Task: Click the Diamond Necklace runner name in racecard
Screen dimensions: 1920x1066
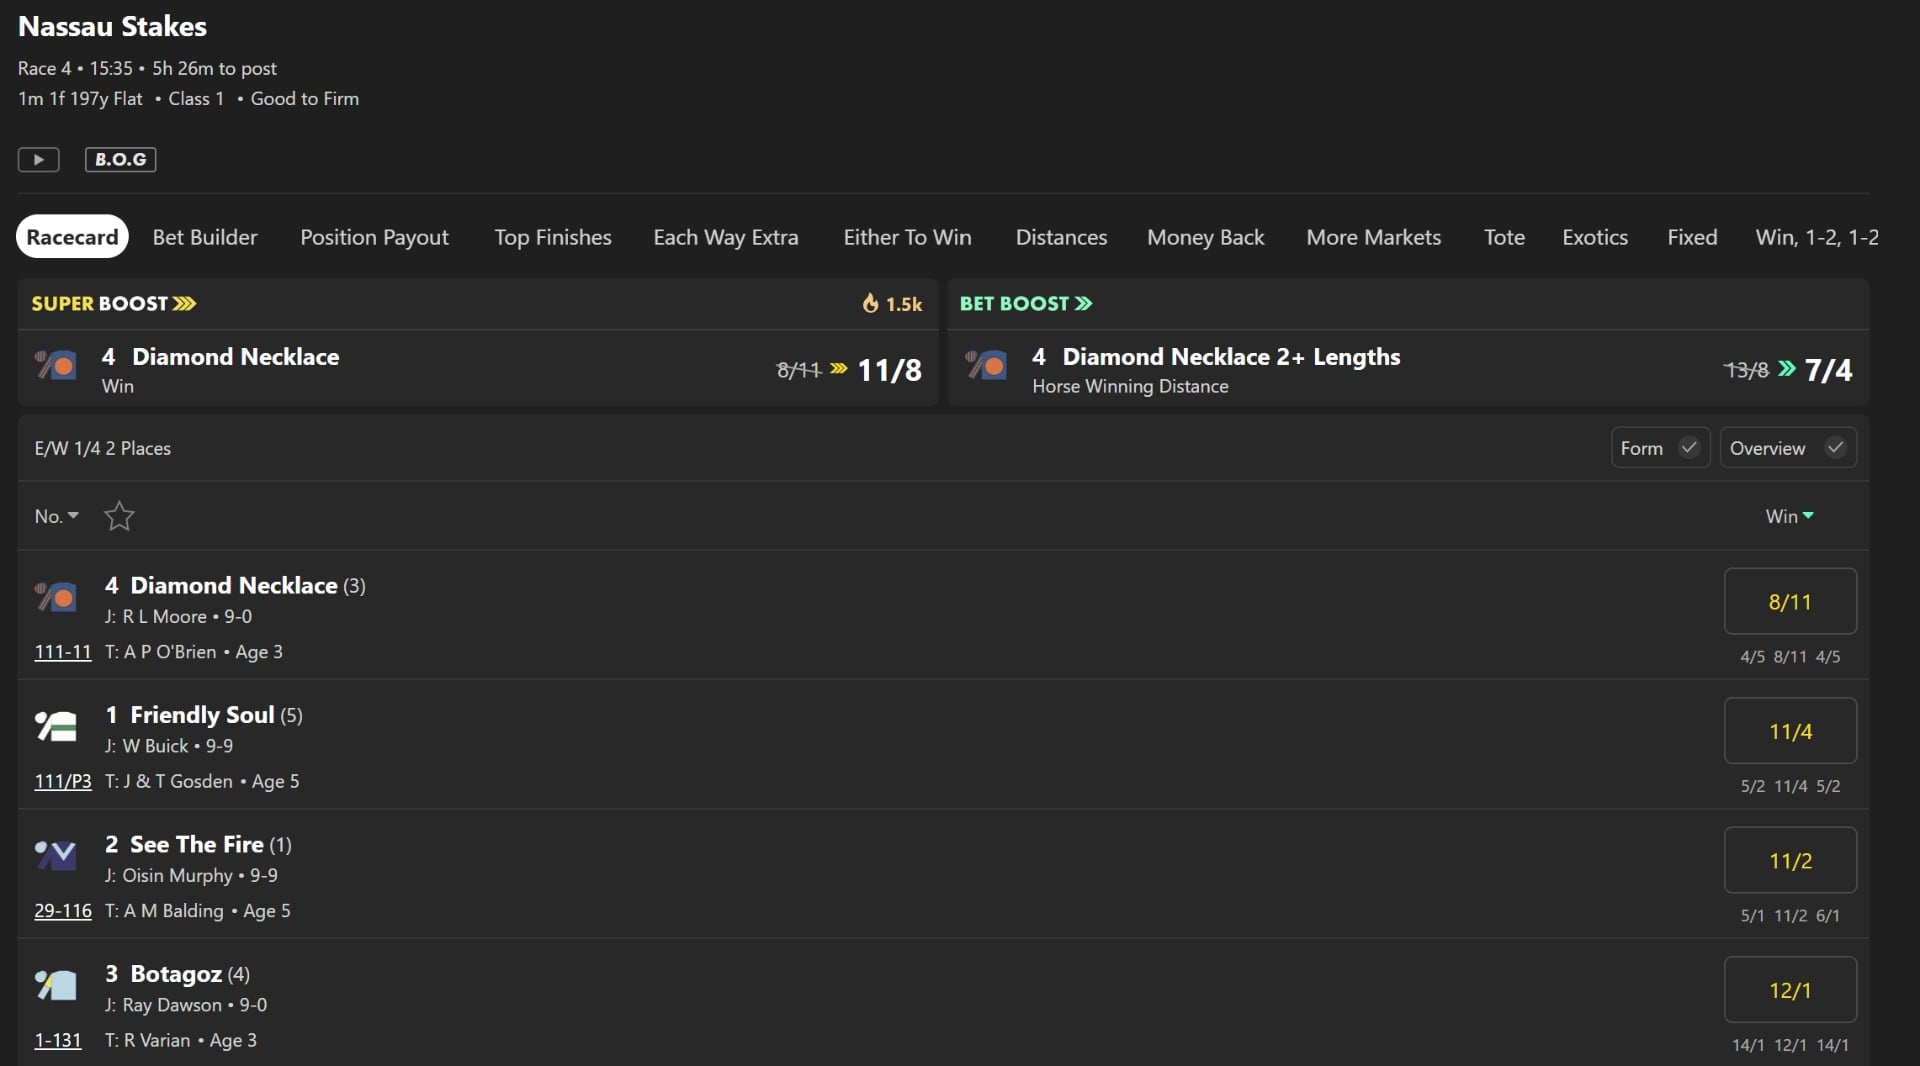Action: pyautogui.click(x=234, y=585)
